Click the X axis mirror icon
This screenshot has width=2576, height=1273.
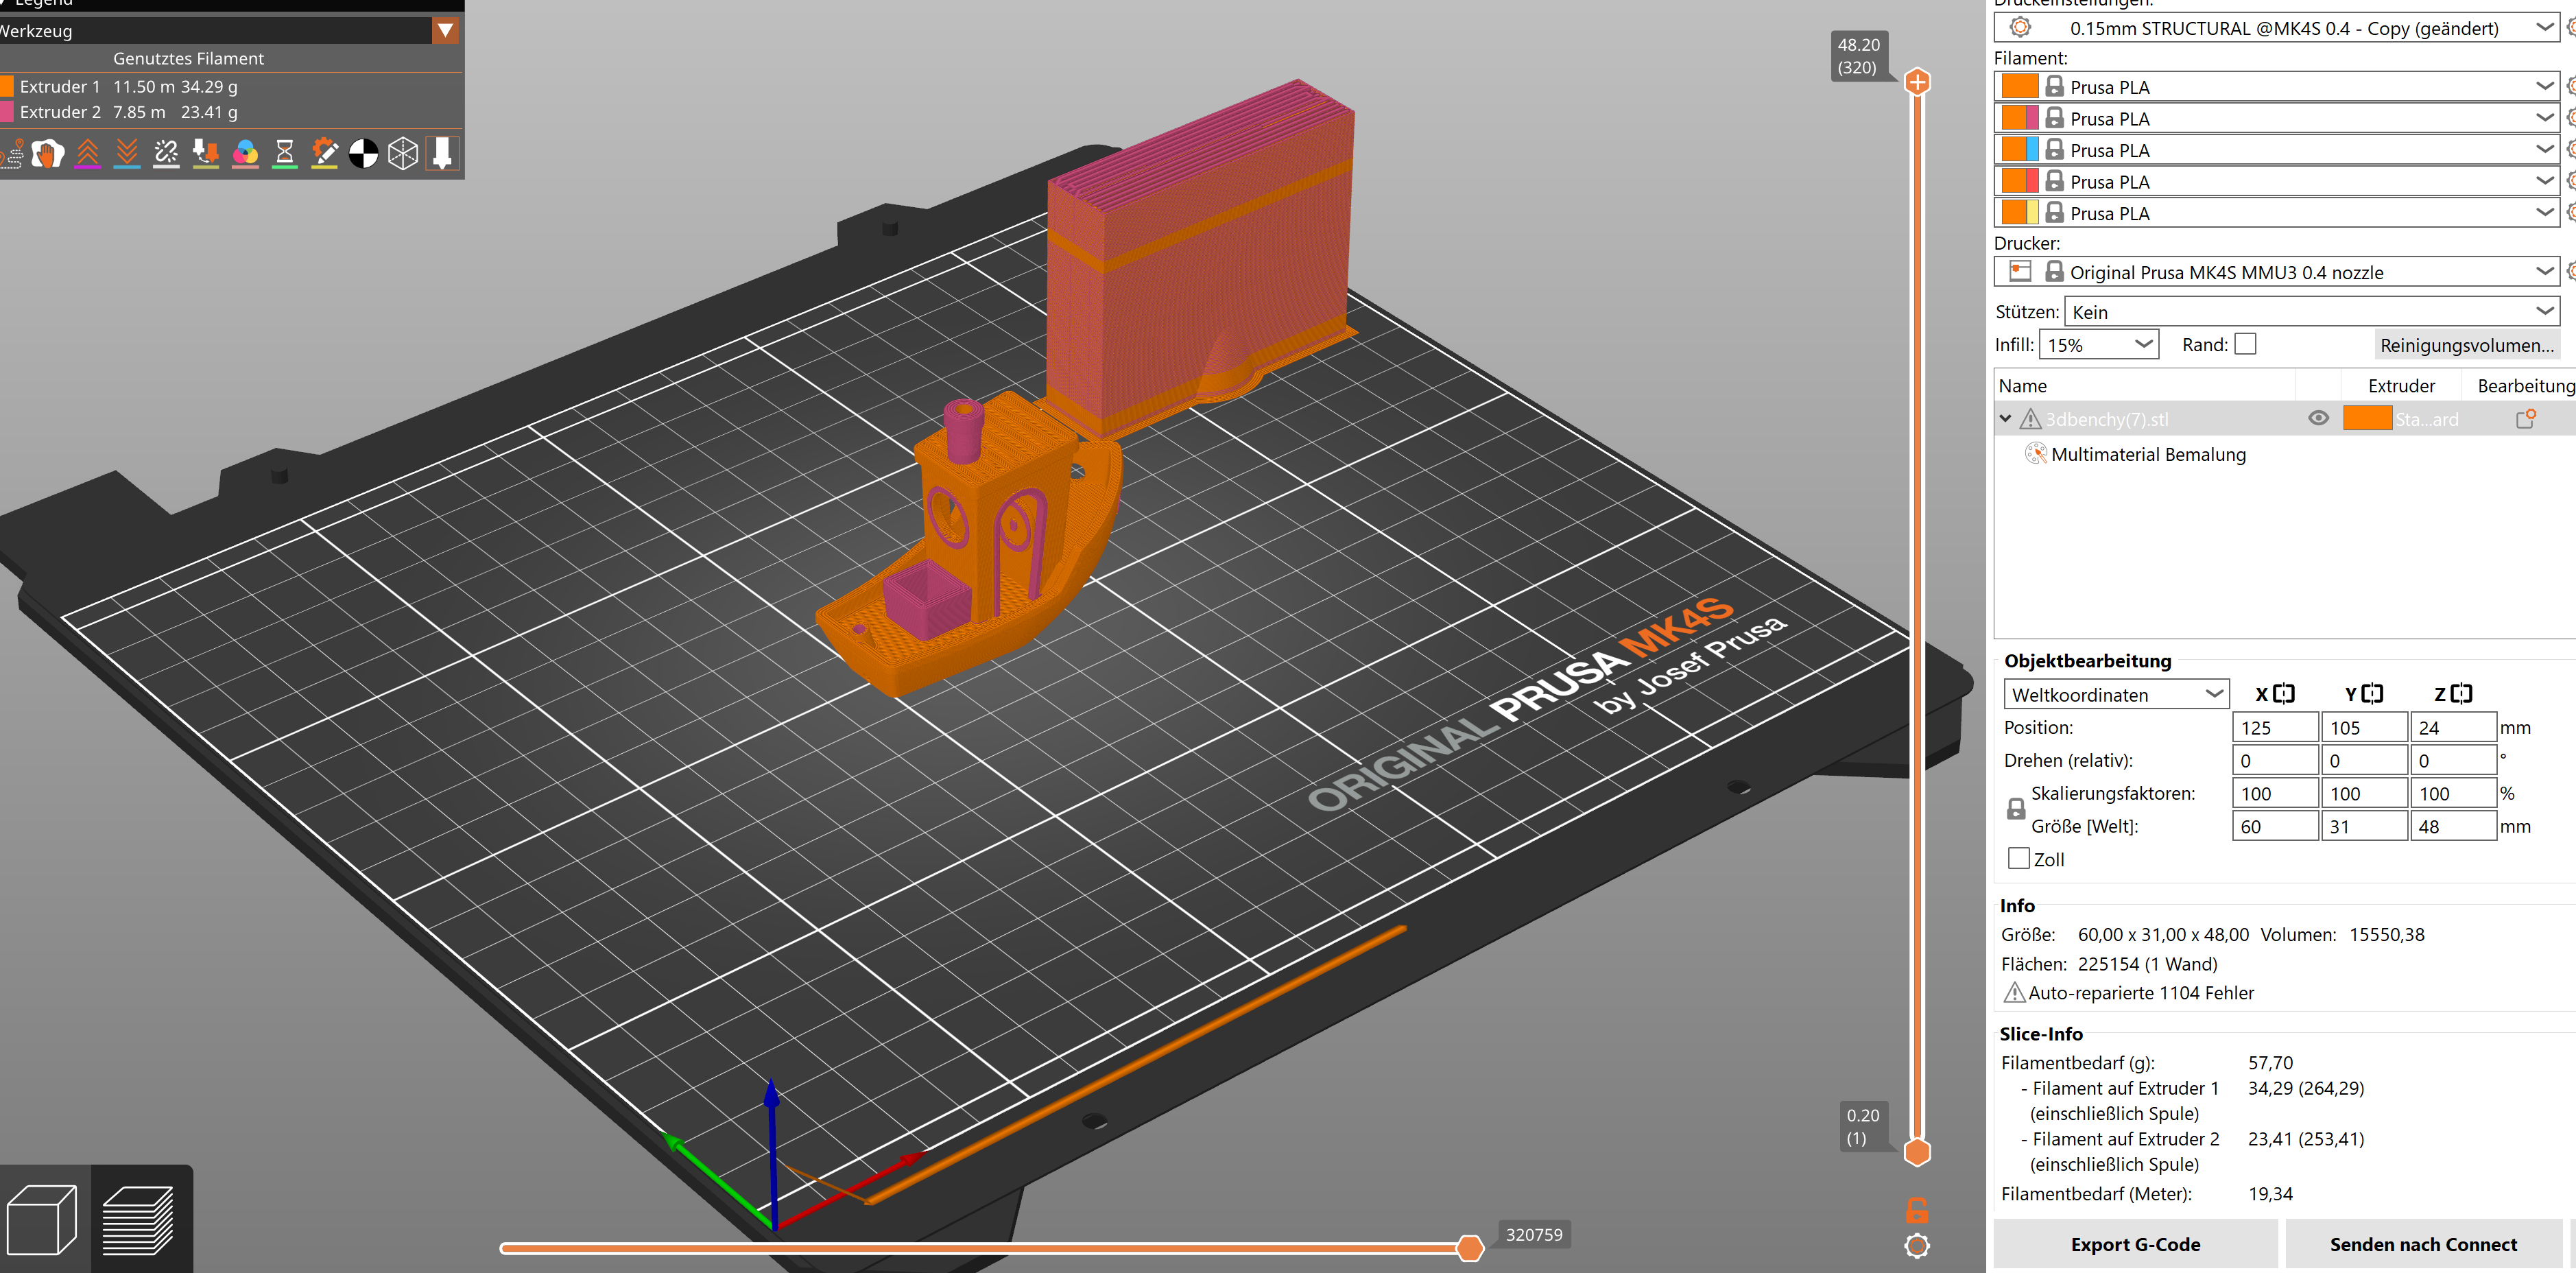pyautogui.click(x=2284, y=694)
